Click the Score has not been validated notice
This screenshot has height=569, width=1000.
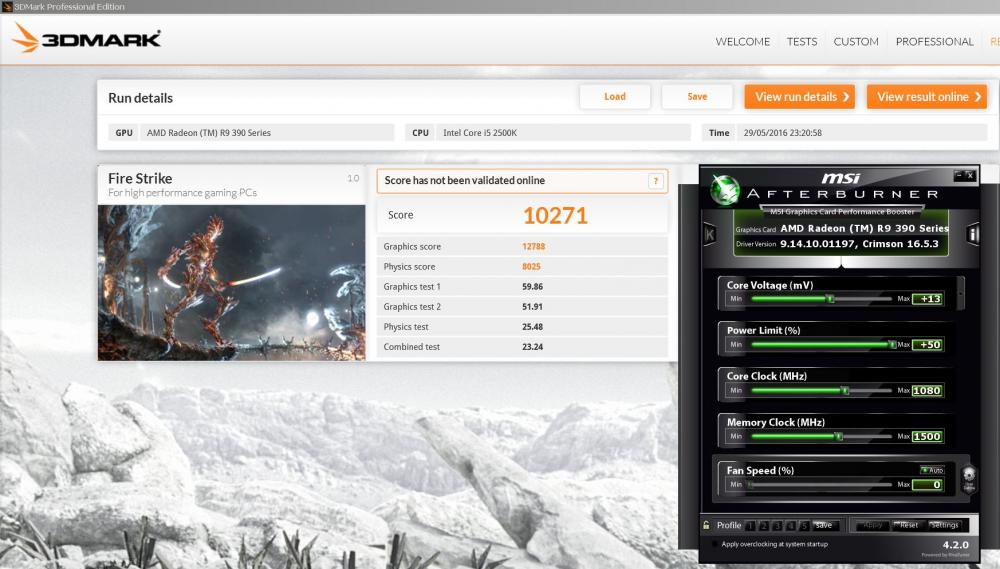pos(522,181)
